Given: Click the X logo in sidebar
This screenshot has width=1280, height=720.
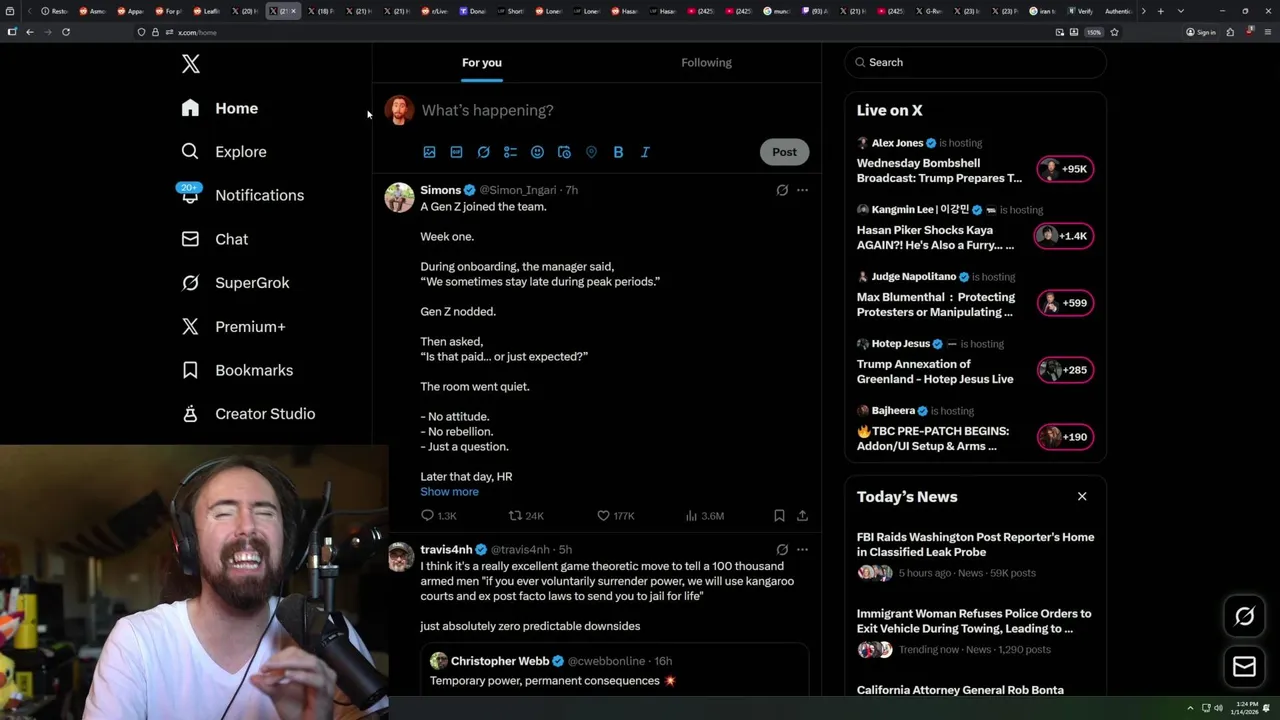Looking at the screenshot, I should pyautogui.click(x=191, y=65).
